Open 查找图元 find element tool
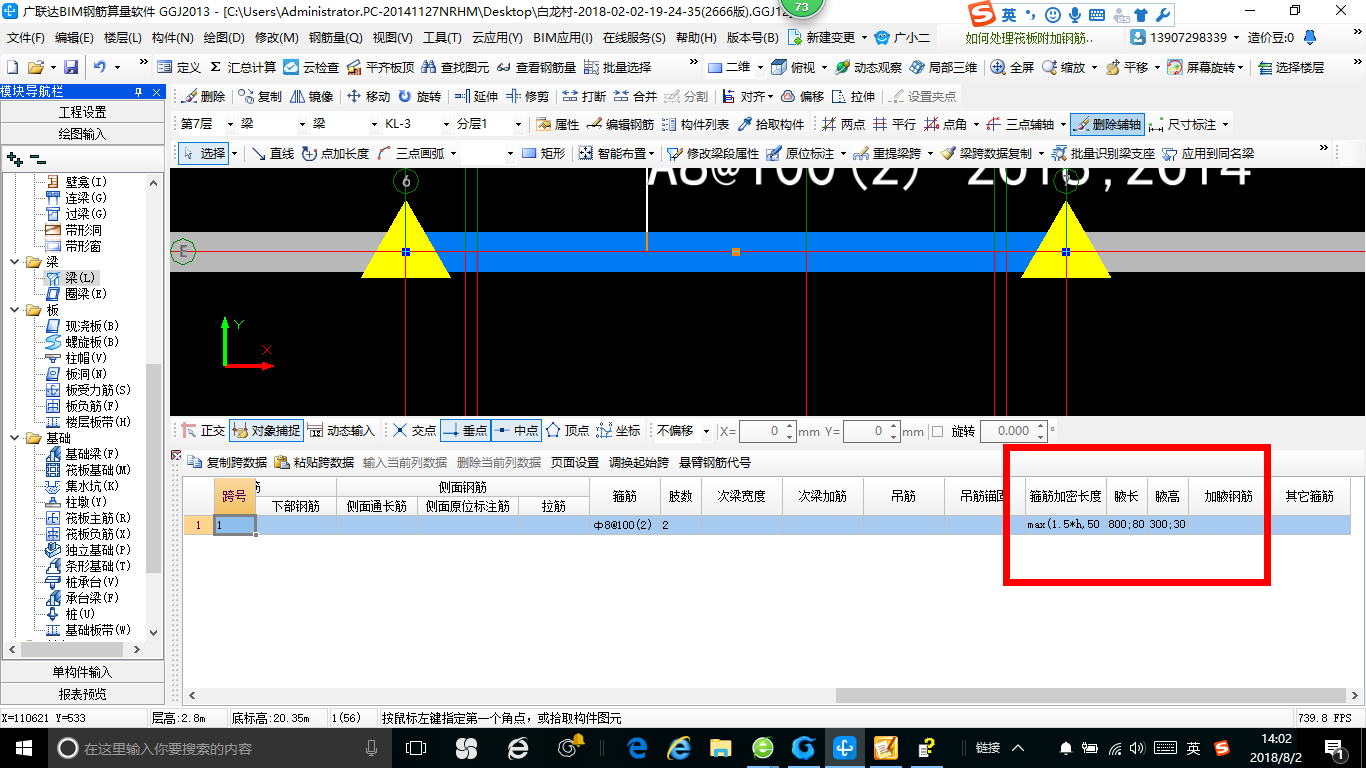Image resolution: width=1366 pixels, height=768 pixels. tap(456, 67)
